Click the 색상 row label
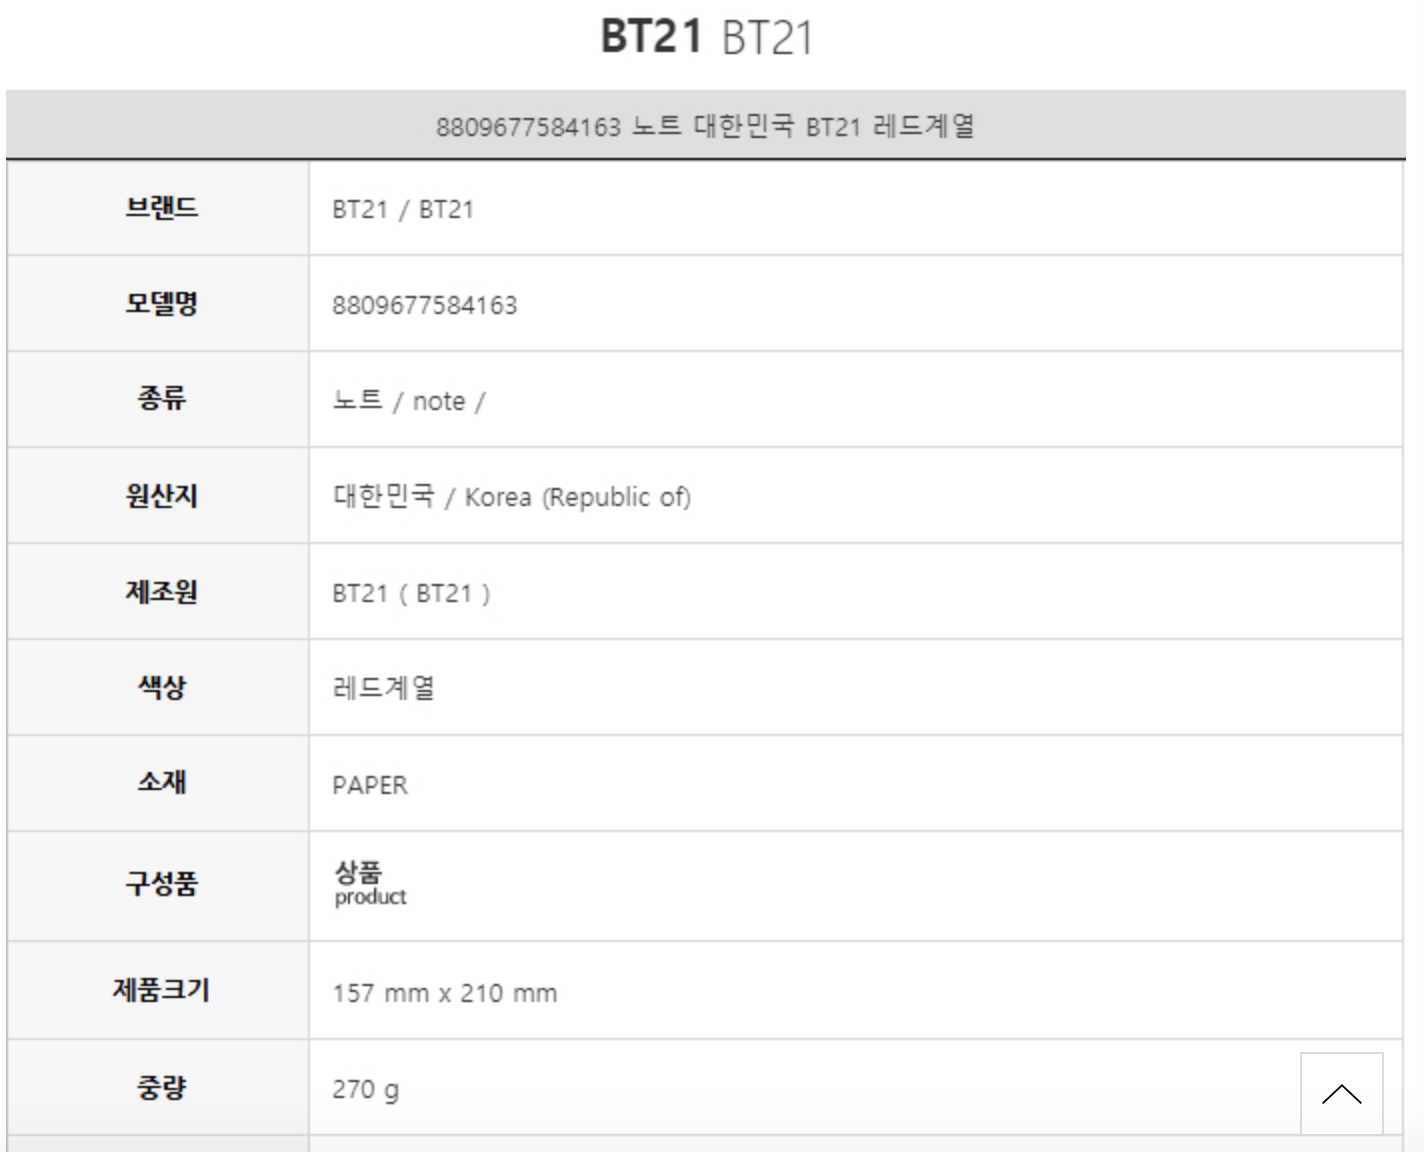This screenshot has height=1152, width=1424. tap(161, 687)
